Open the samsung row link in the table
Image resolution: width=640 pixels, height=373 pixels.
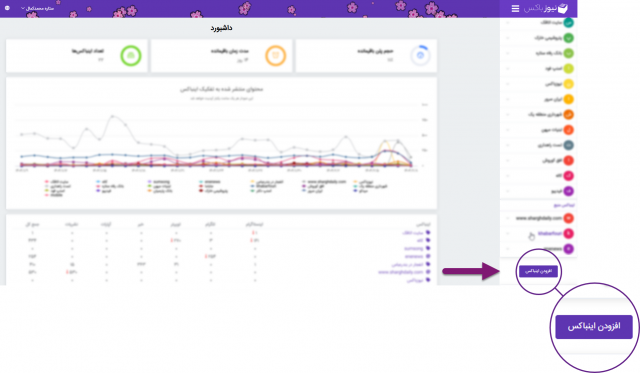click(413, 248)
